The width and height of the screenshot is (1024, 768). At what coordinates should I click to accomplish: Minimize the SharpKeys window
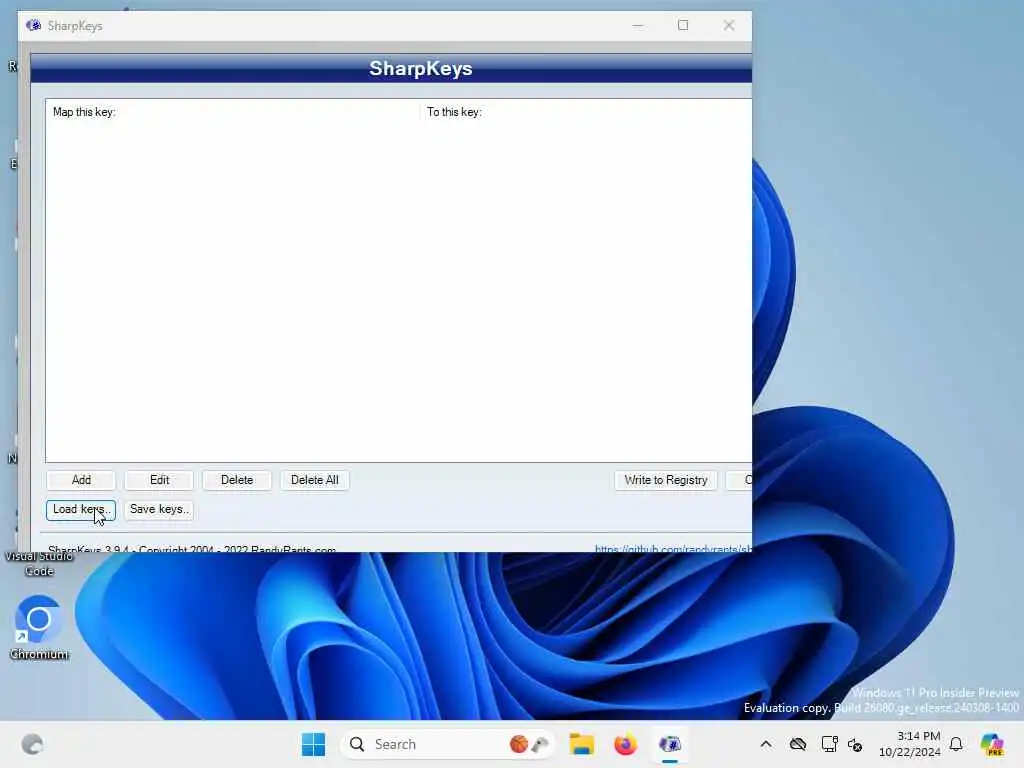pos(638,25)
